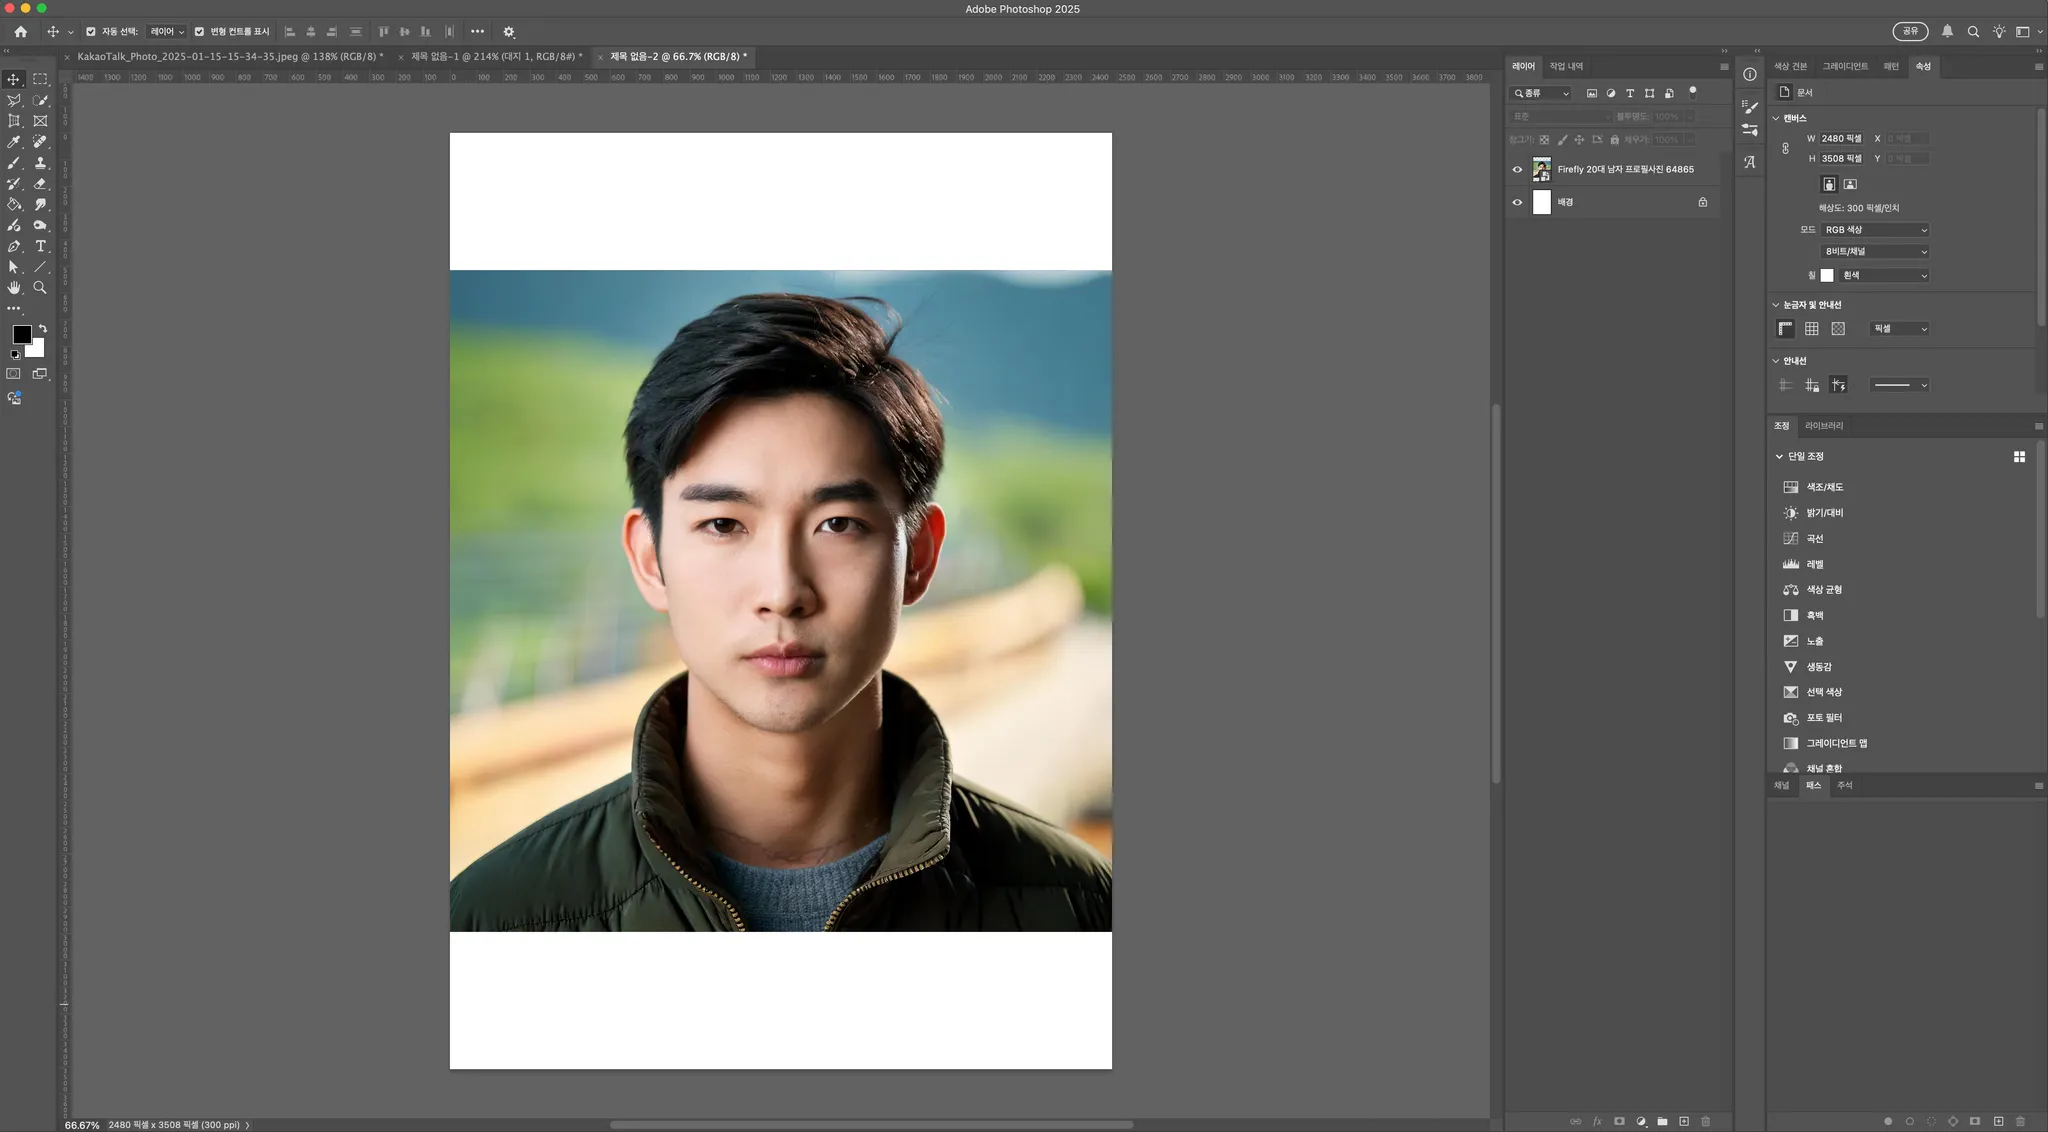Select the Clone Stamp tool
The width and height of the screenshot is (2048, 1132).
40,163
